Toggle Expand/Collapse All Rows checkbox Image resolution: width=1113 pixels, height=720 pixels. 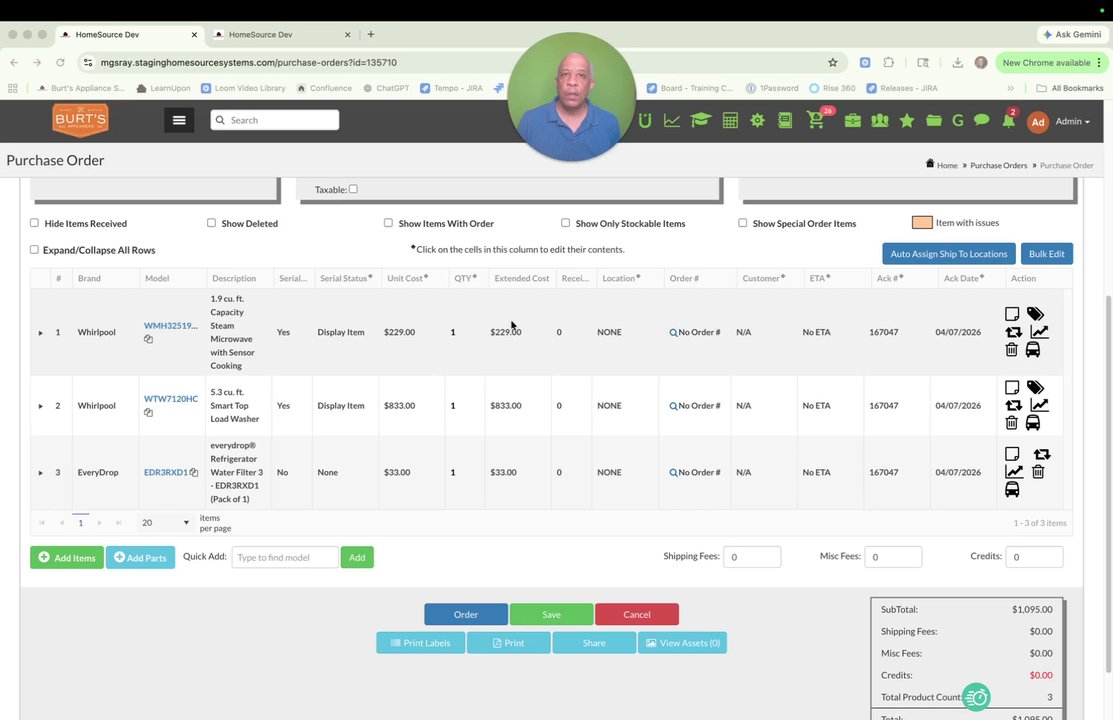[34, 250]
